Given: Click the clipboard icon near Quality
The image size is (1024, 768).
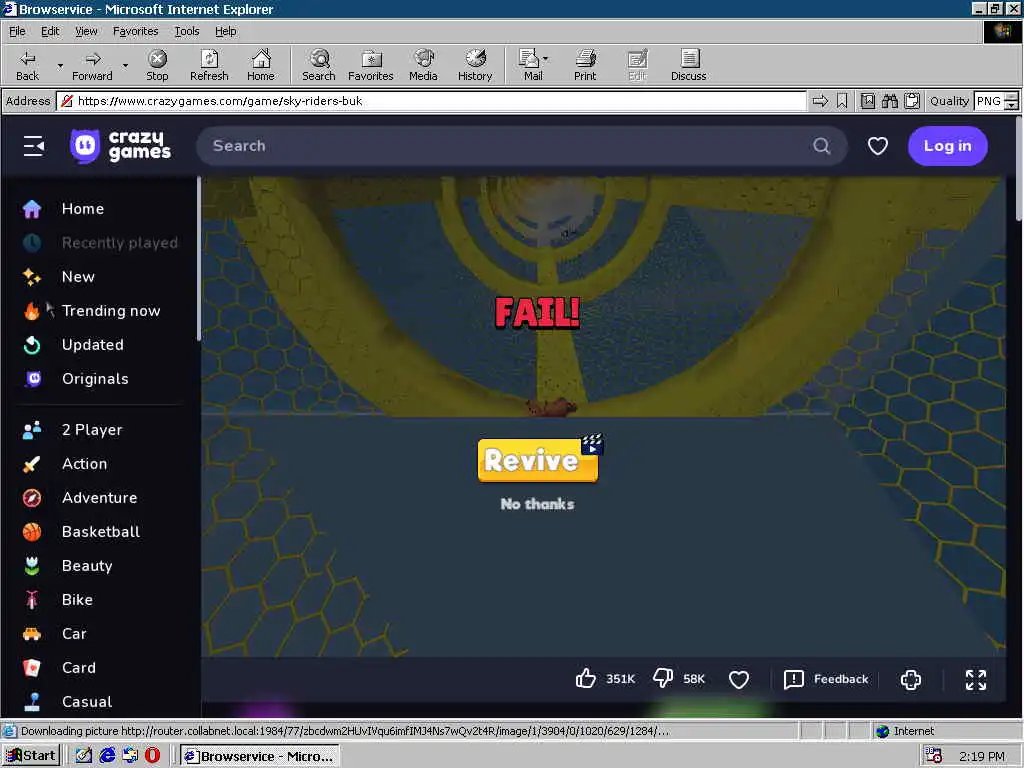Looking at the screenshot, I should [912, 101].
